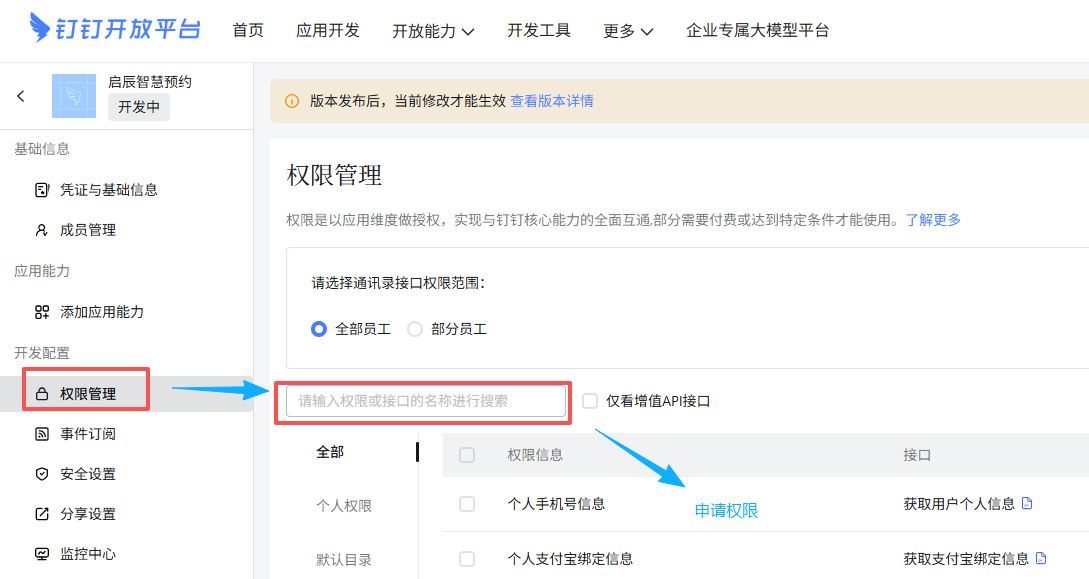Select 事件订阅 in sidebar
The width and height of the screenshot is (1089, 579).
[87, 434]
